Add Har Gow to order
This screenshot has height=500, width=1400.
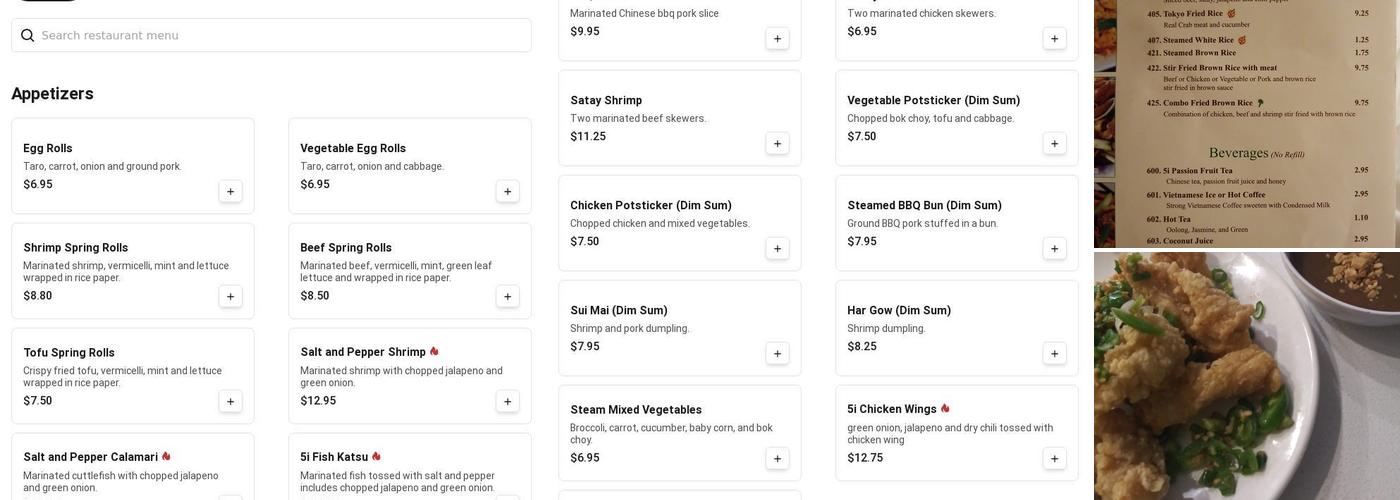point(1054,353)
